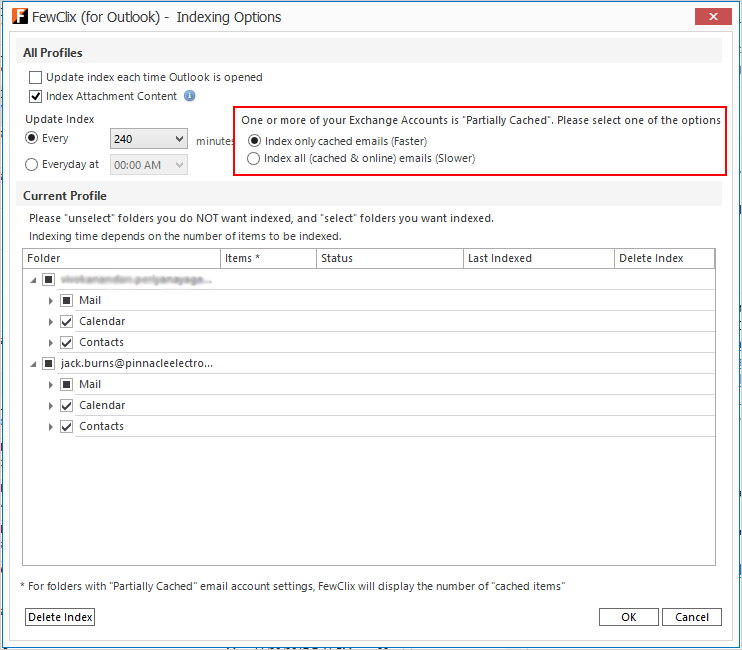Click the Update Index label
This screenshot has width=742, height=650.
point(60,119)
